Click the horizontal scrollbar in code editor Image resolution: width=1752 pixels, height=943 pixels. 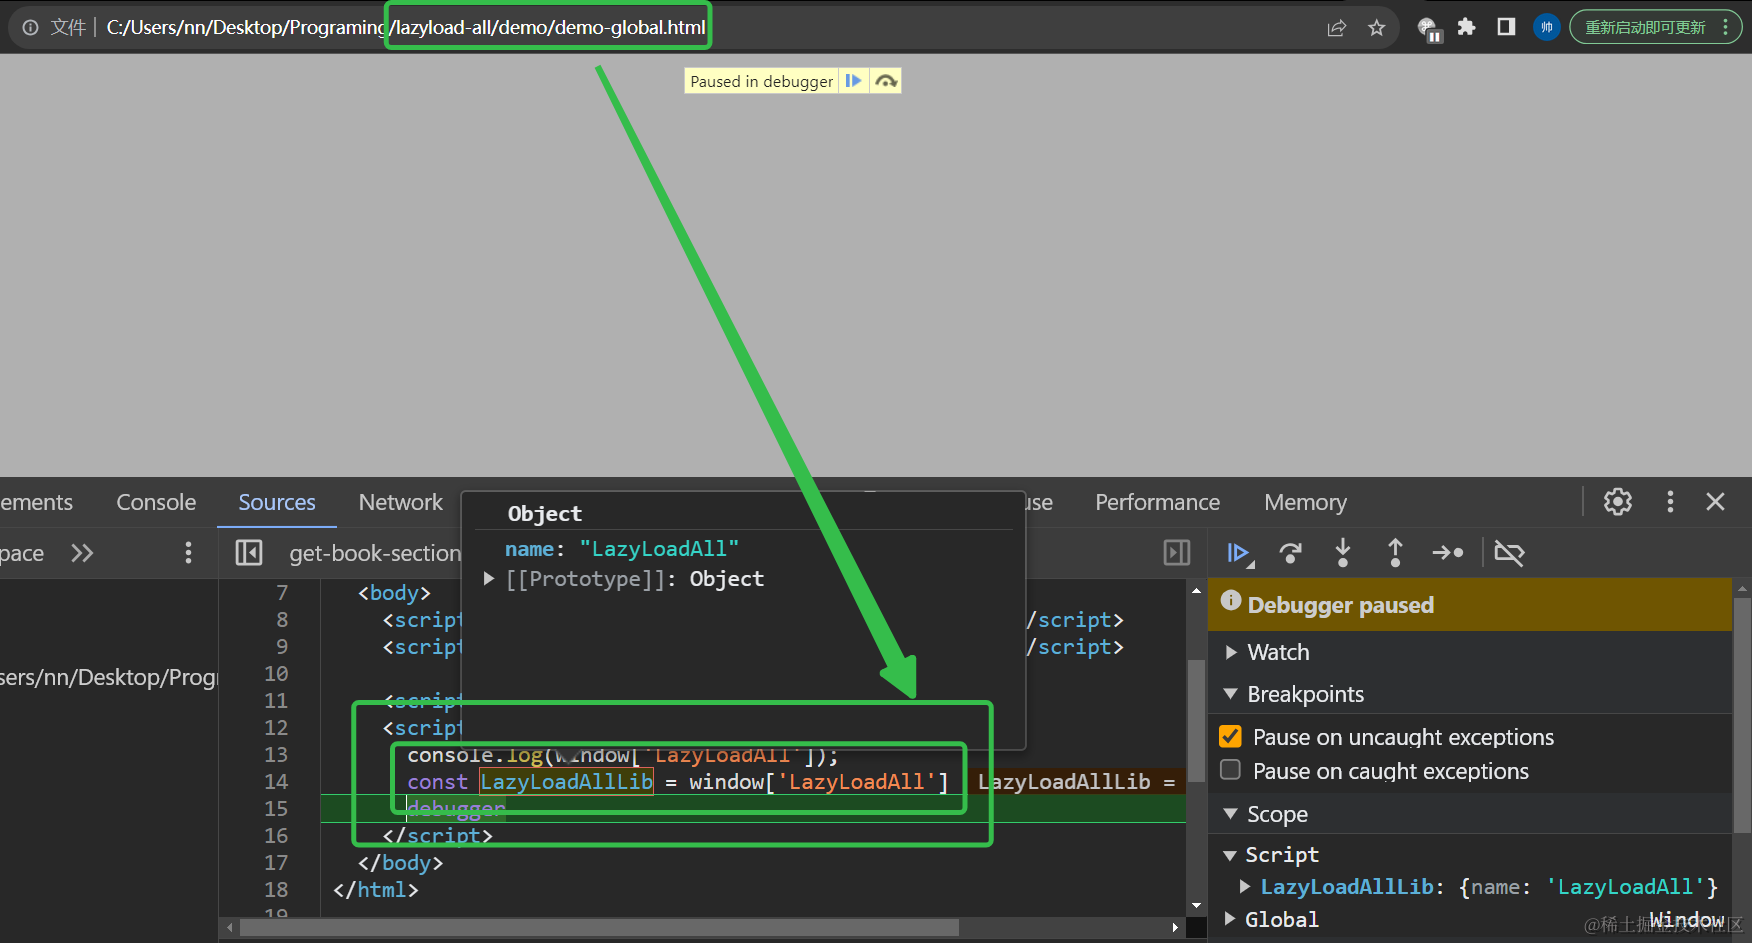pyautogui.click(x=600, y=928)
